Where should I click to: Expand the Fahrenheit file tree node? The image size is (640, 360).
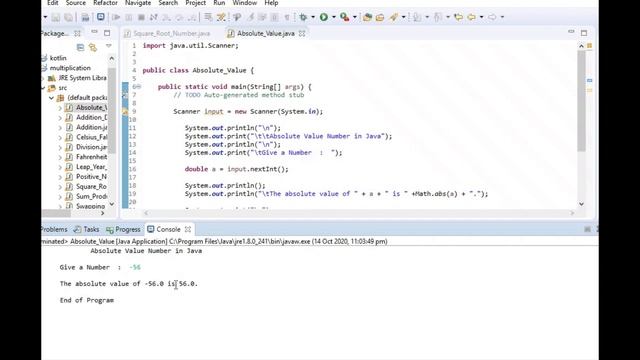click(x=60, y=157)
